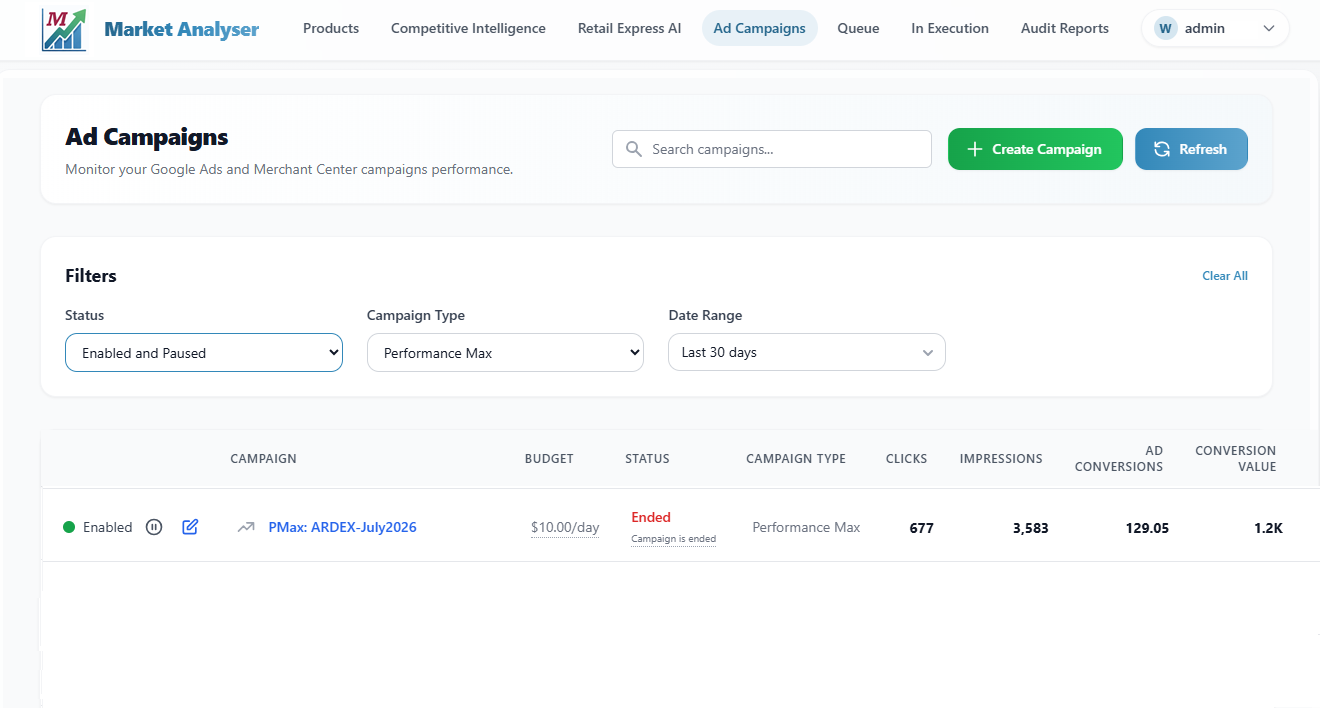Screen dimensions: 1320x708
Task: Click the AD CONVERSIONS column header
Action: pyautogui.click(x=1119, y=459)
